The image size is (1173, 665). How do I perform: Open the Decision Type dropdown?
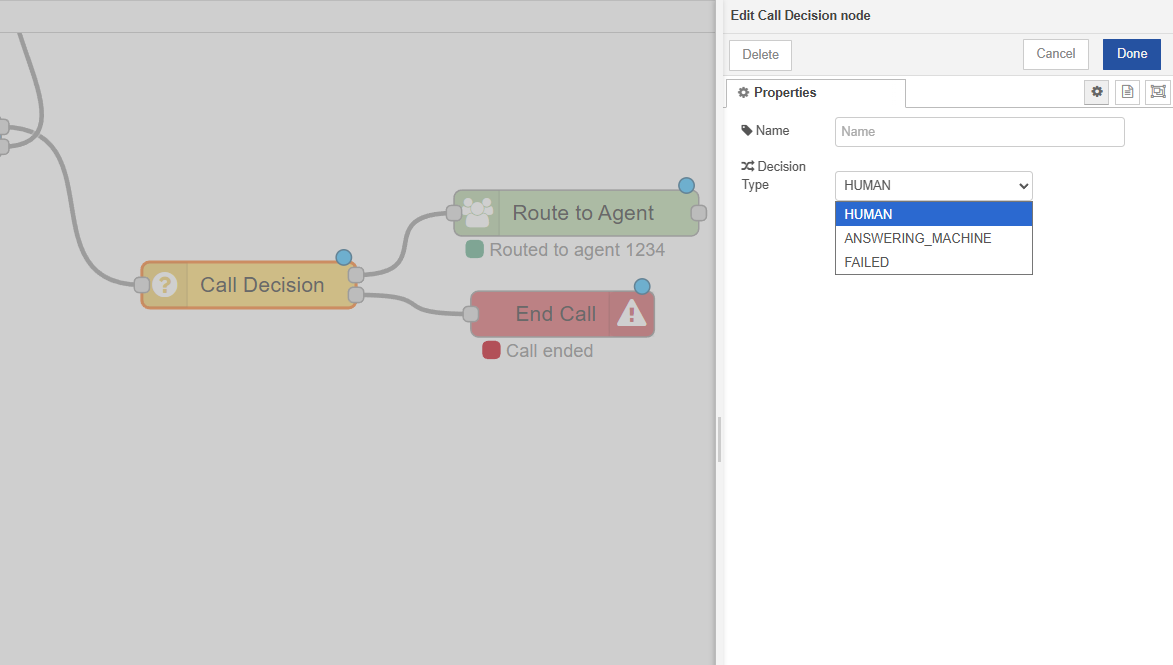933,186
